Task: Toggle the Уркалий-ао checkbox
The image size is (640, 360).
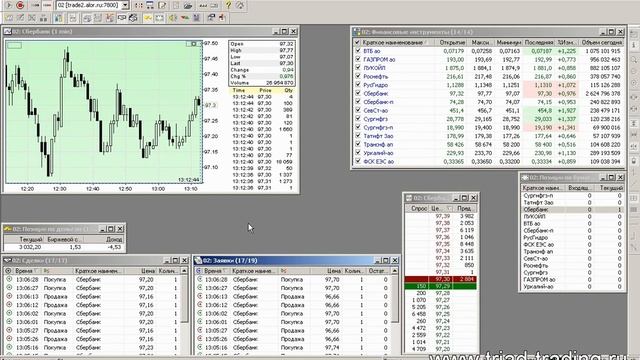Action: coord(358,153)
